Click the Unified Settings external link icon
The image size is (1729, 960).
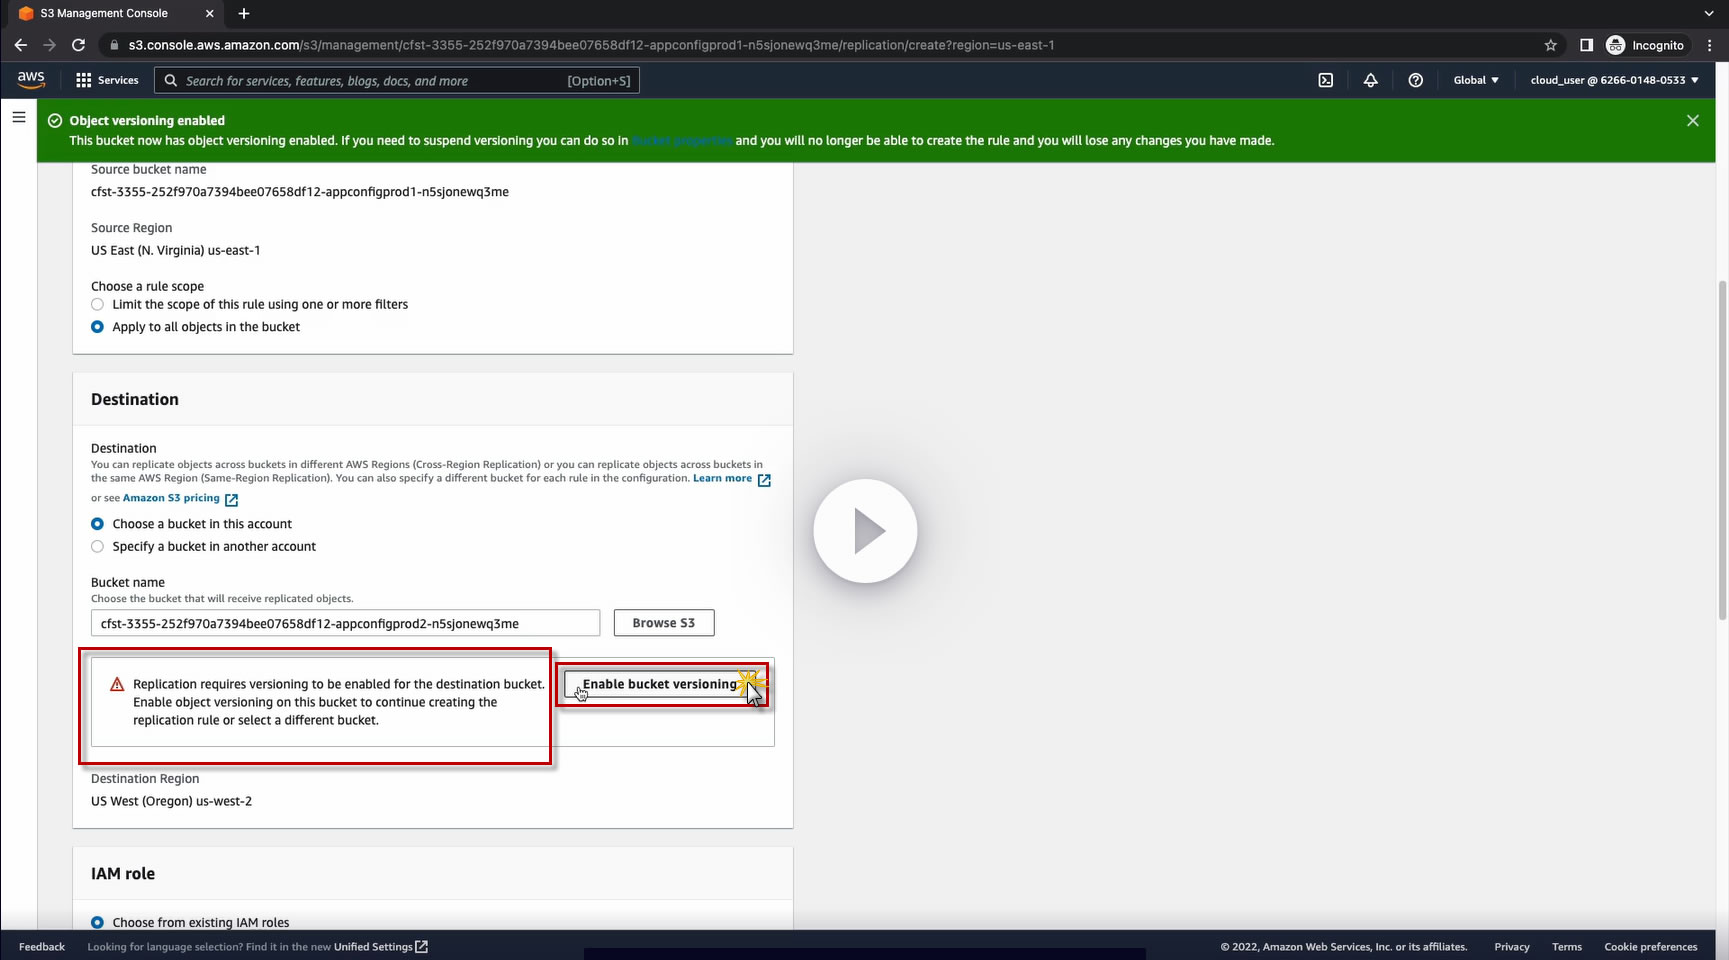pyautogui.click(x=422, y=947)
